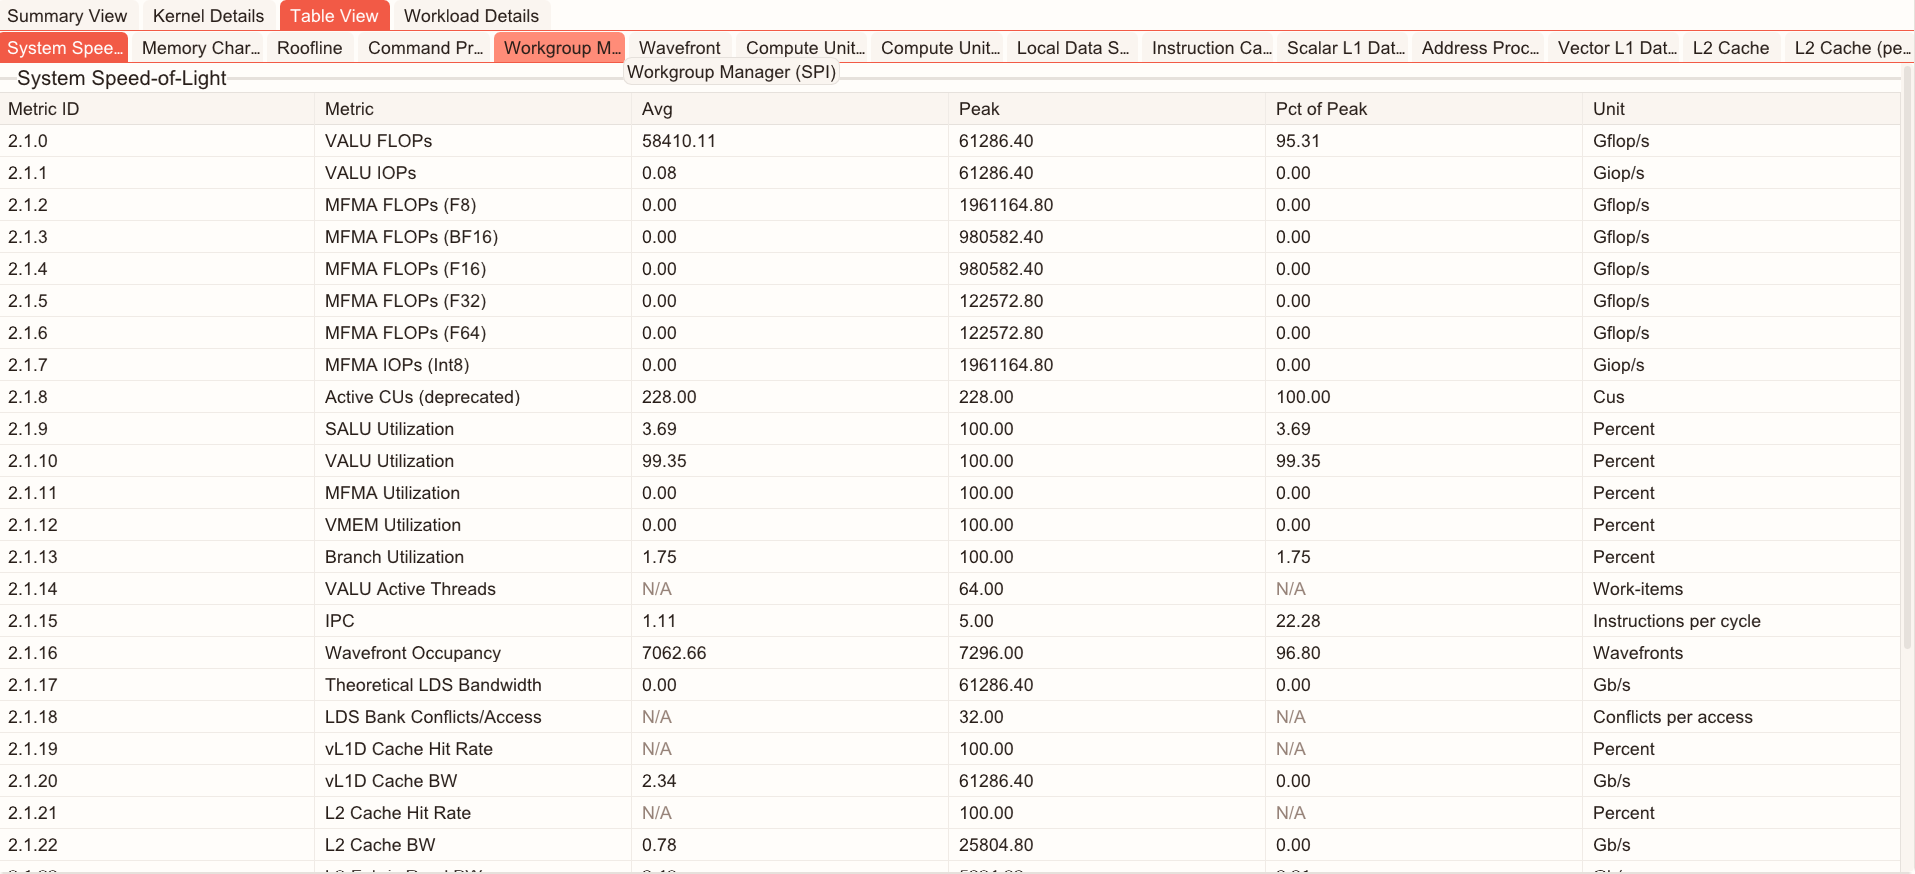This screenshot has height=874, width=1915.
Task: Open the Instruction Cache sub-tab
Action: pos(1211,48)
